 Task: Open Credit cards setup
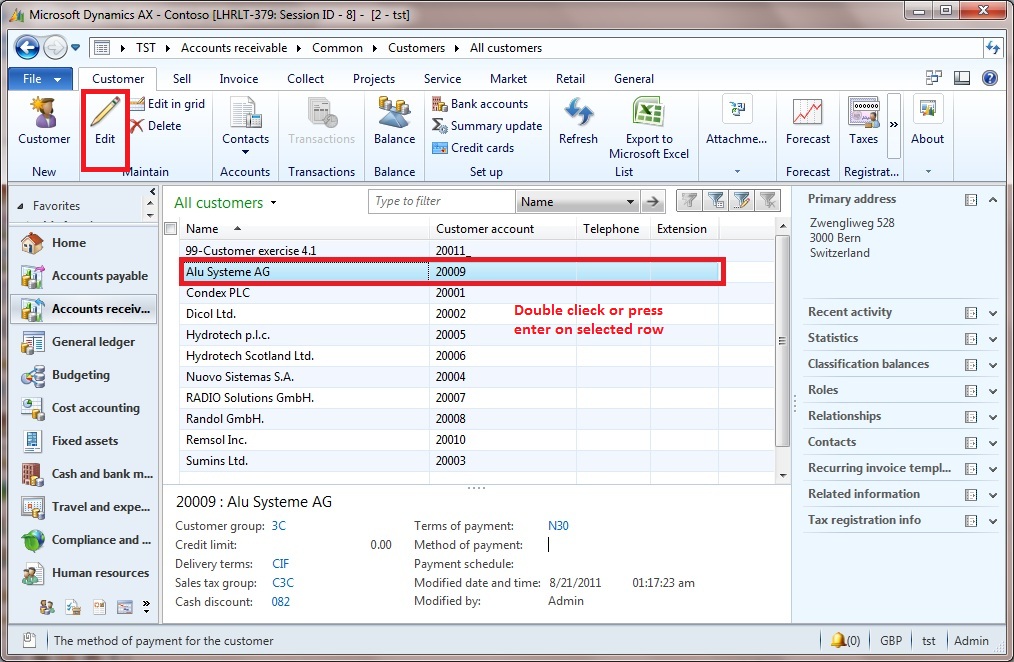[x=473, y=147]
